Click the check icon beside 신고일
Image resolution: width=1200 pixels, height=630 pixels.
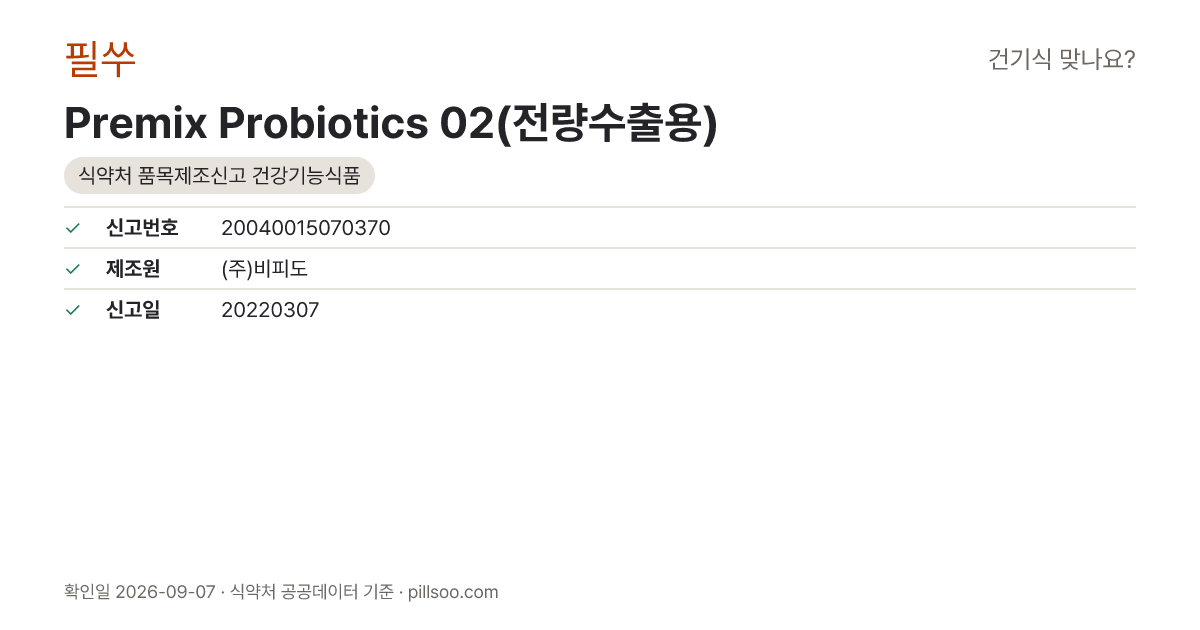72,310
